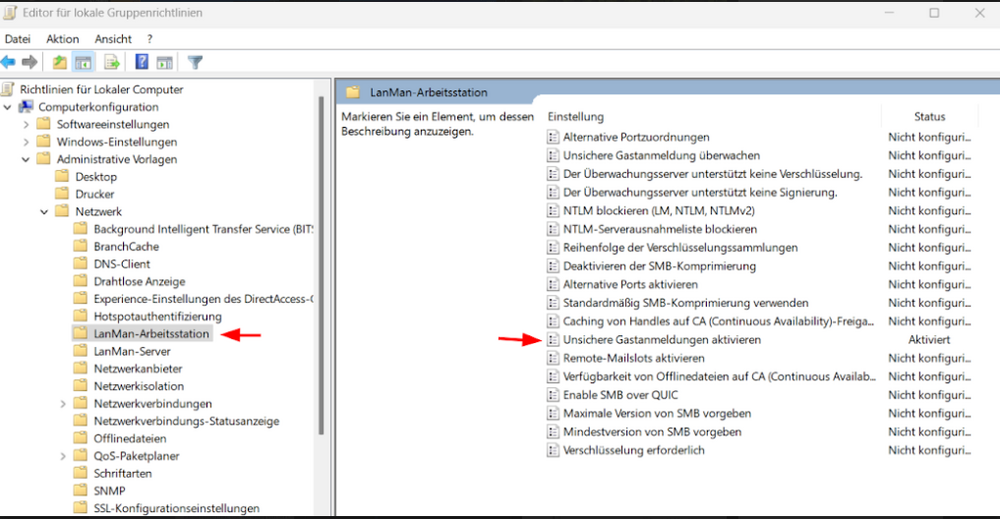
Task: Click the policy icon of Verschlüsselung erforderlich
Action: click(x=552, y=450)
